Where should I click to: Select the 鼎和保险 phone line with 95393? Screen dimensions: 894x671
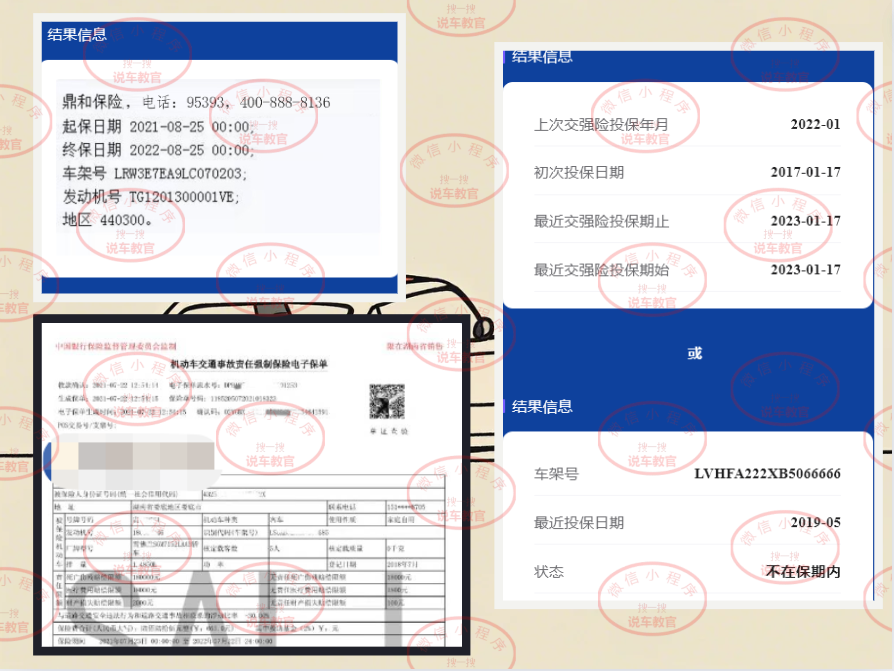[x=196, y=102]
